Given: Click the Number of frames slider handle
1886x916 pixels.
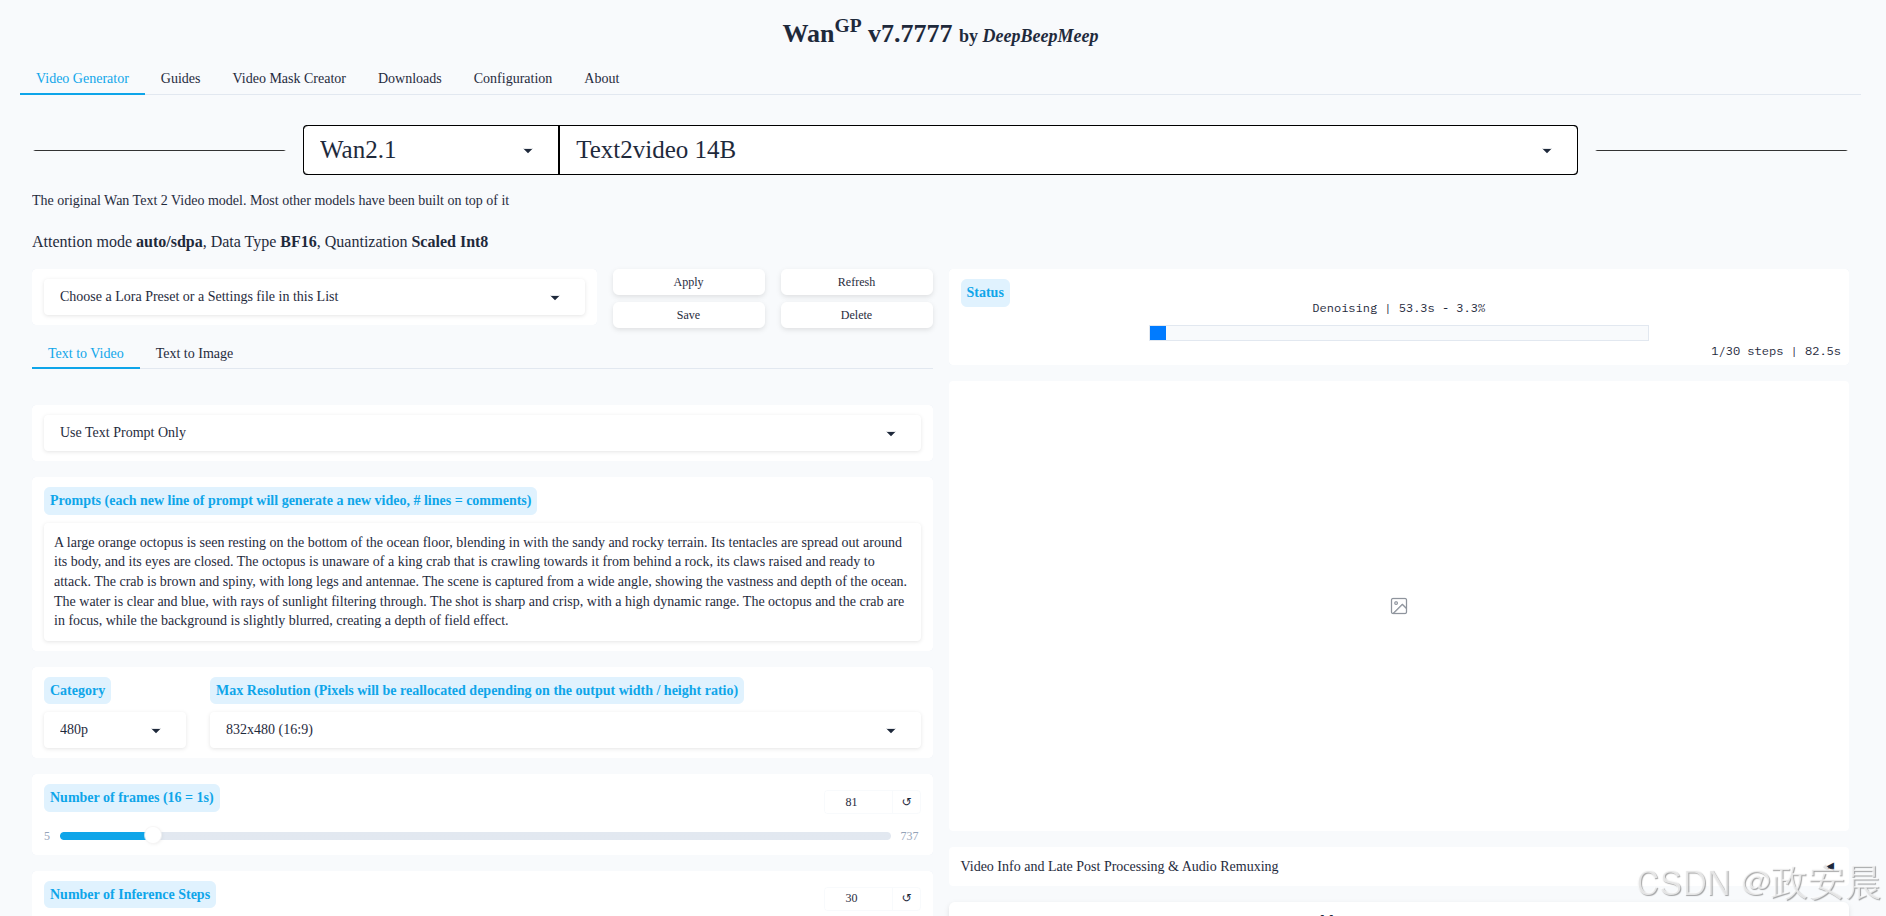Looking at the screenshot, I should pos(152,836).
